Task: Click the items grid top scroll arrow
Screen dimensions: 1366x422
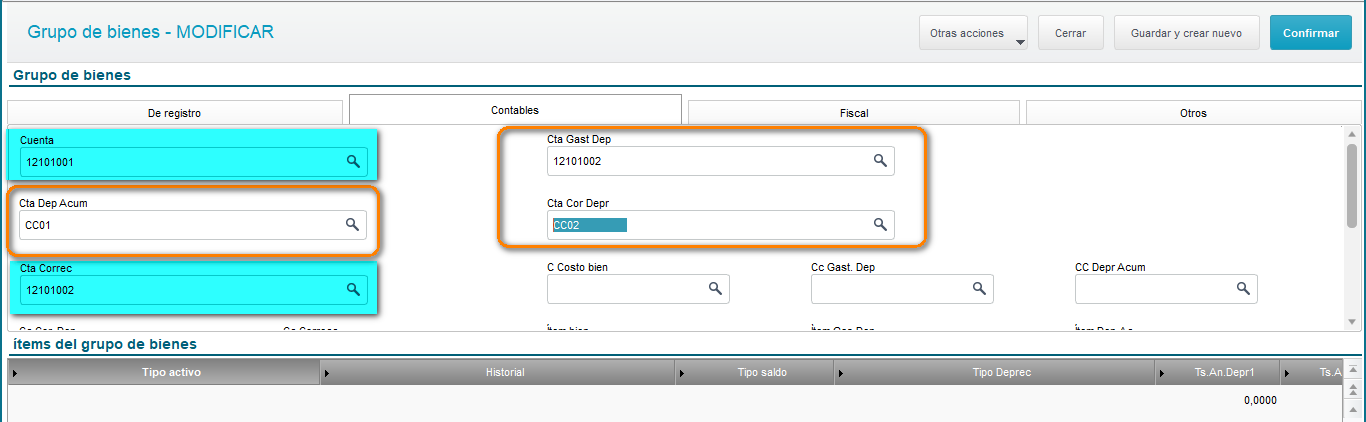Action: [x=1352, y=368]
